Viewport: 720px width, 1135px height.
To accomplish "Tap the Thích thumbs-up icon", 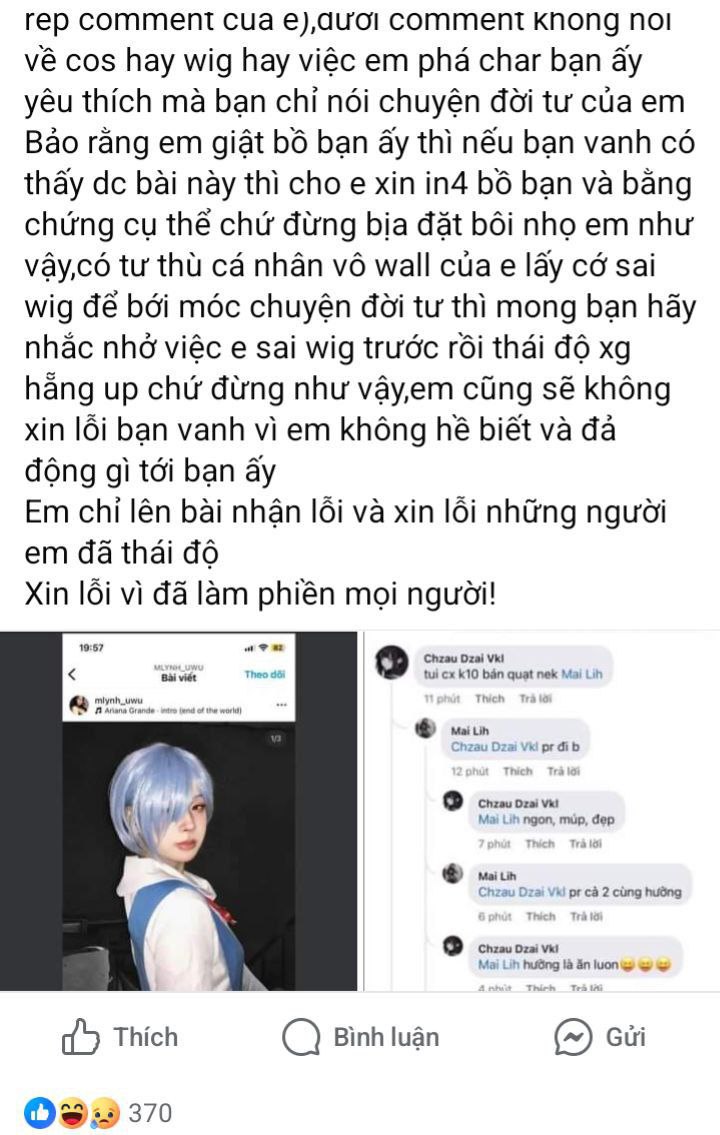I will coord(80,1037).
